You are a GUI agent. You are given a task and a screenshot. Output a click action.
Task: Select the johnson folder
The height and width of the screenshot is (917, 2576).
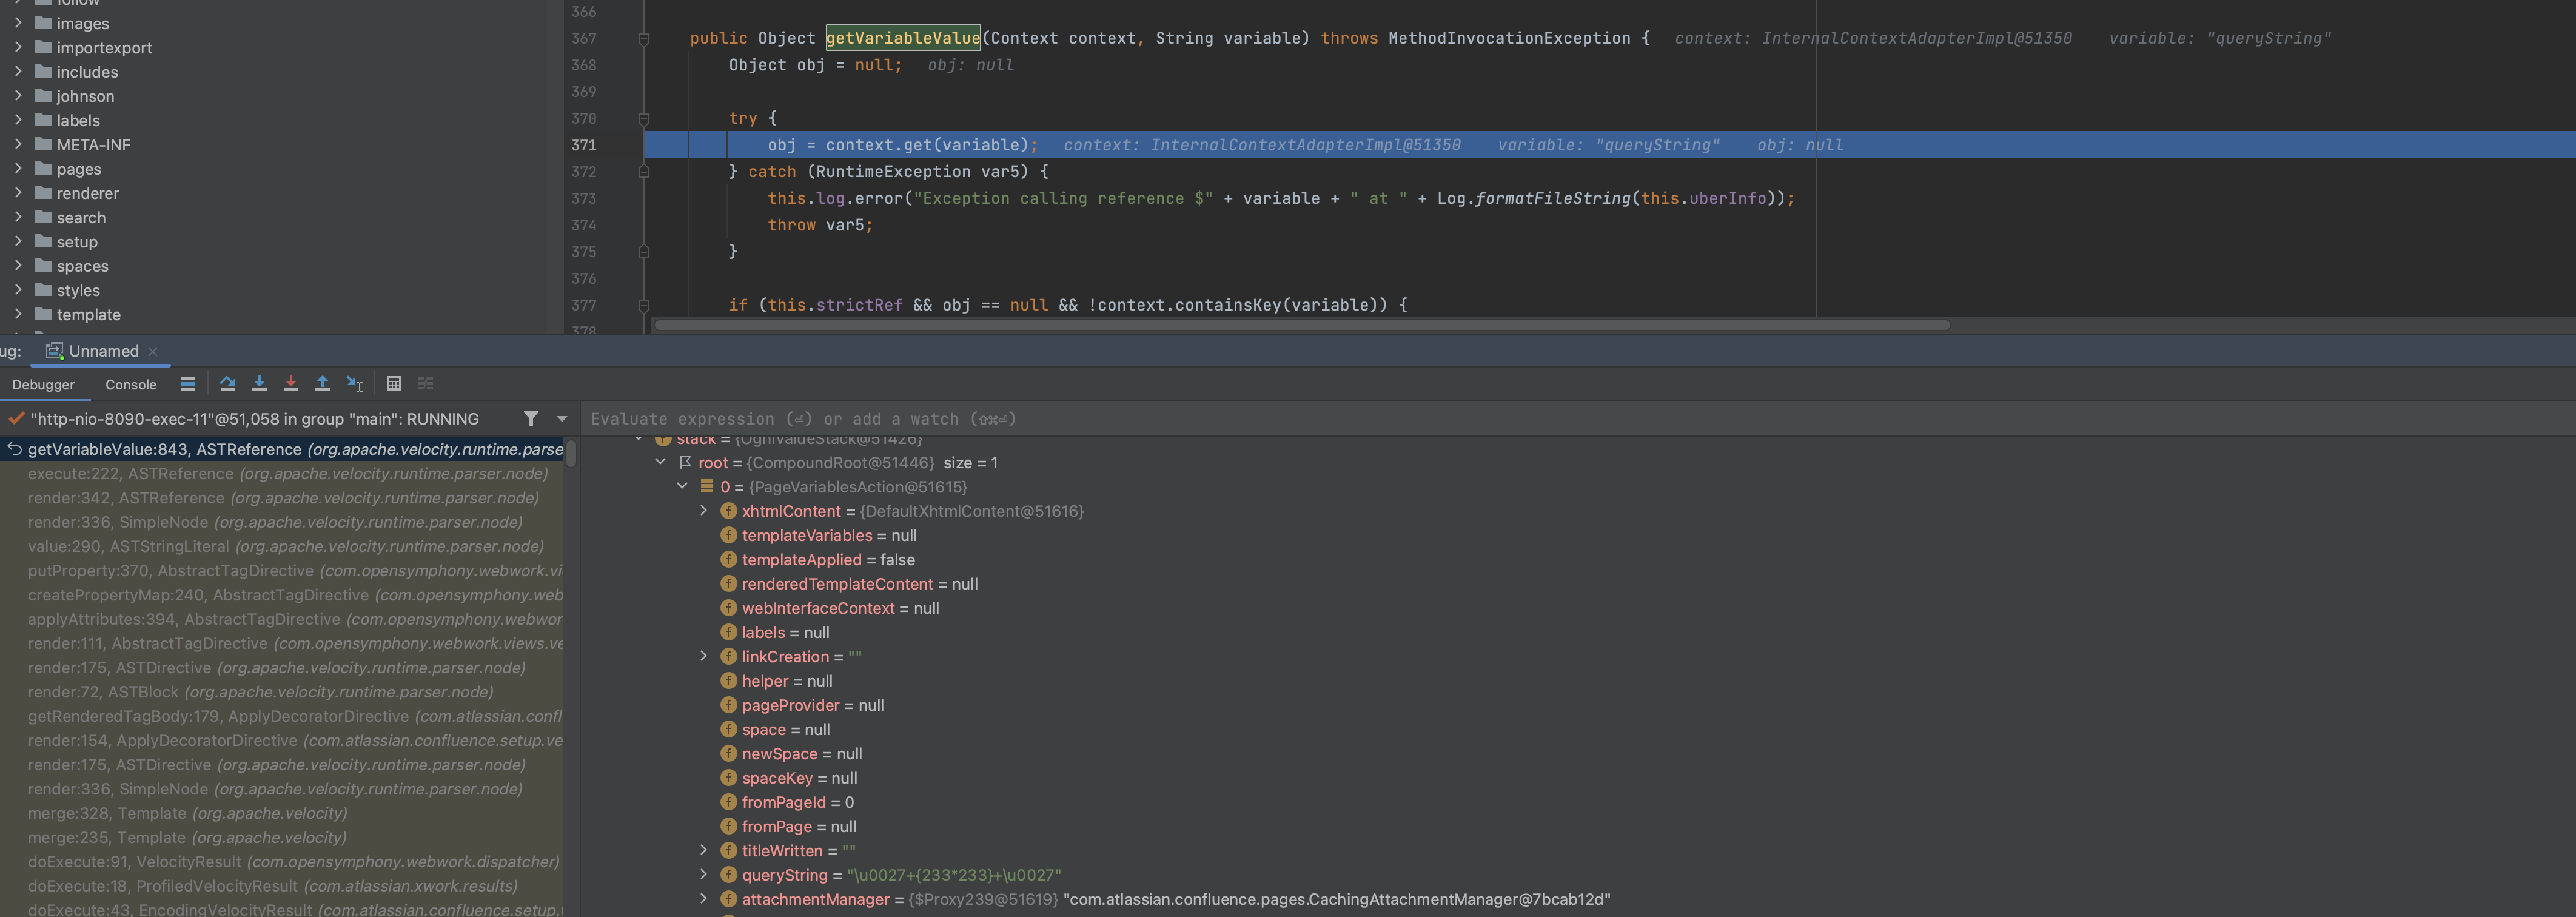point(85,96)
